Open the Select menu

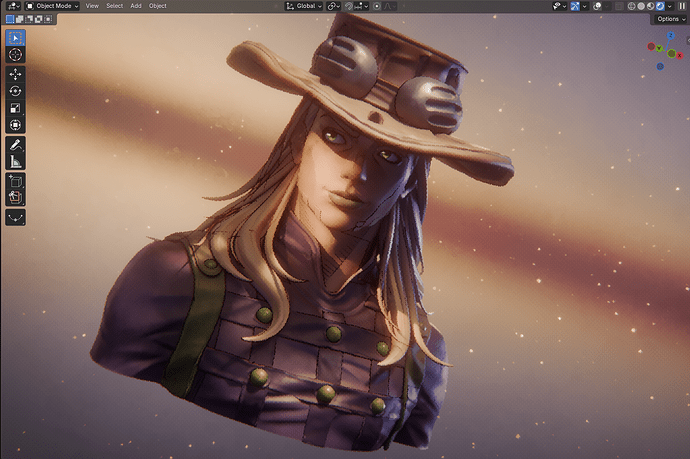114,6
